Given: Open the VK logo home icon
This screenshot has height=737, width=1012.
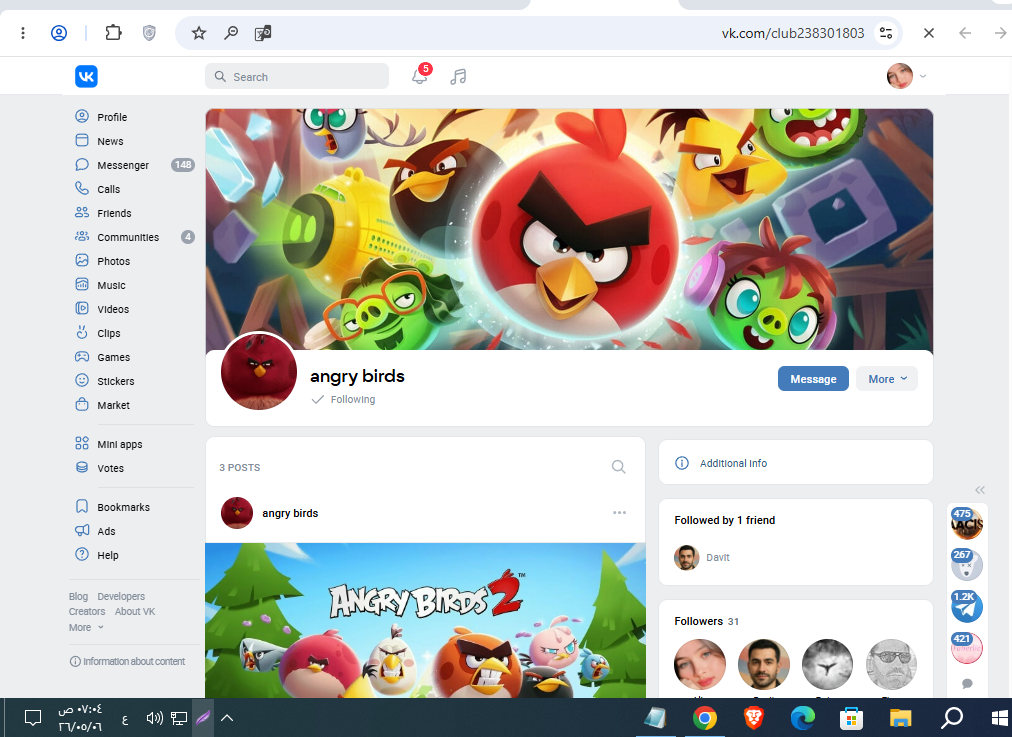Looking at the screenshot, I should point(86,76).
